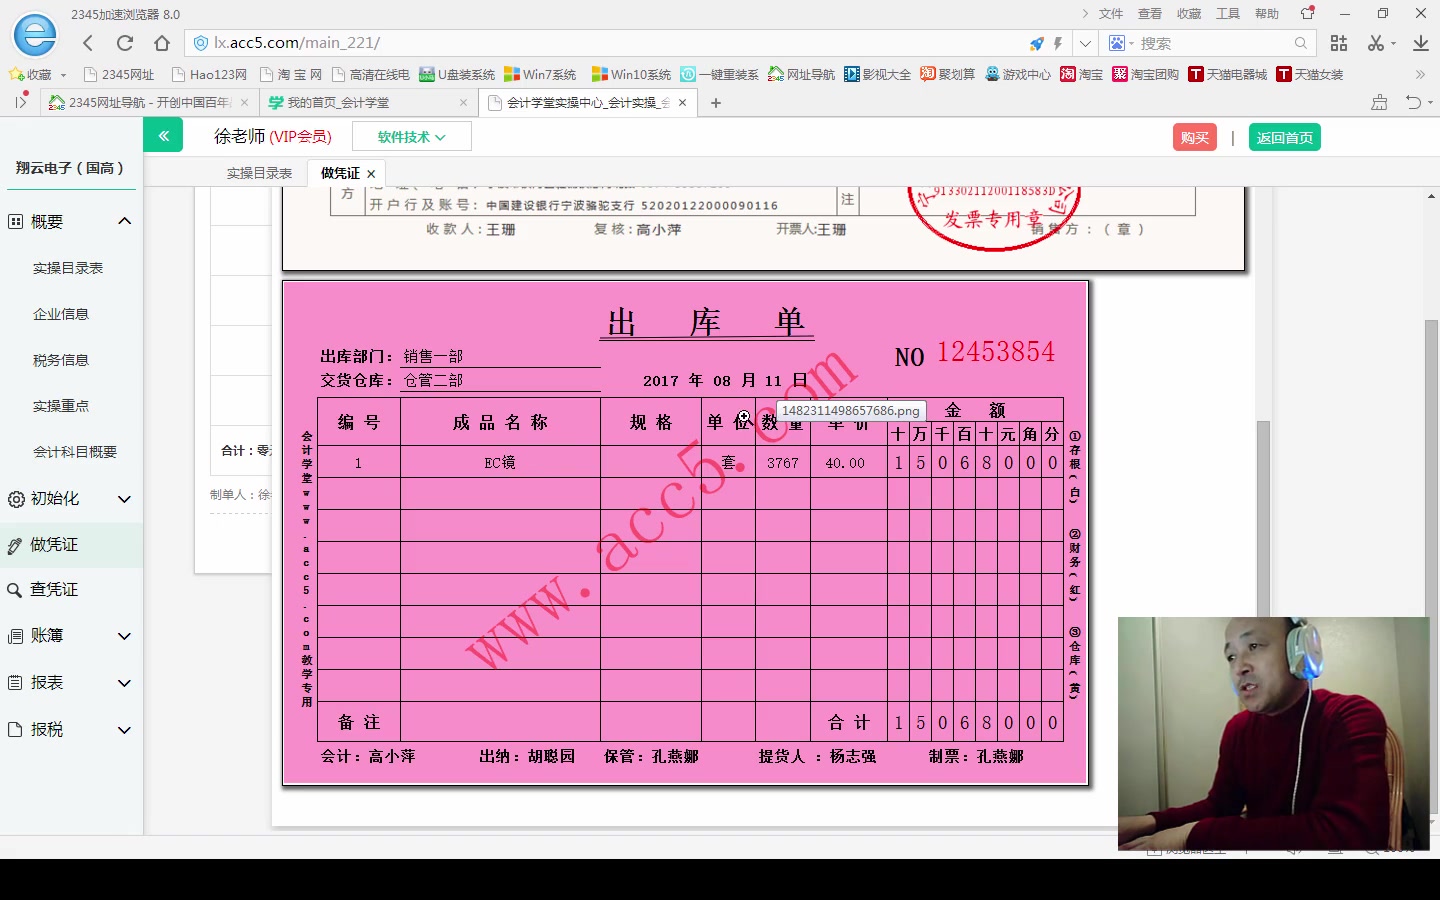The image size is (1440, 900).
Task: Click the 报税 document icon in sidebar
Action: point(14,730)
